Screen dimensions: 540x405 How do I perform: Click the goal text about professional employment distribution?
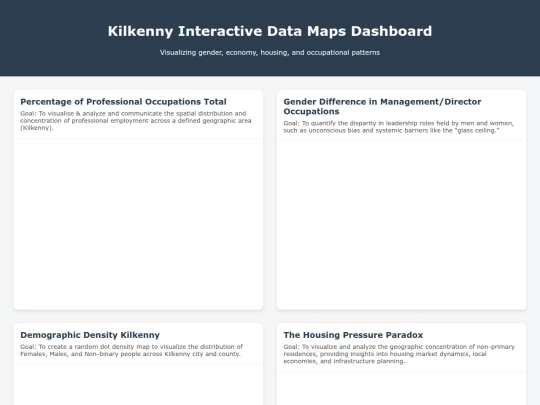(136, 121)
